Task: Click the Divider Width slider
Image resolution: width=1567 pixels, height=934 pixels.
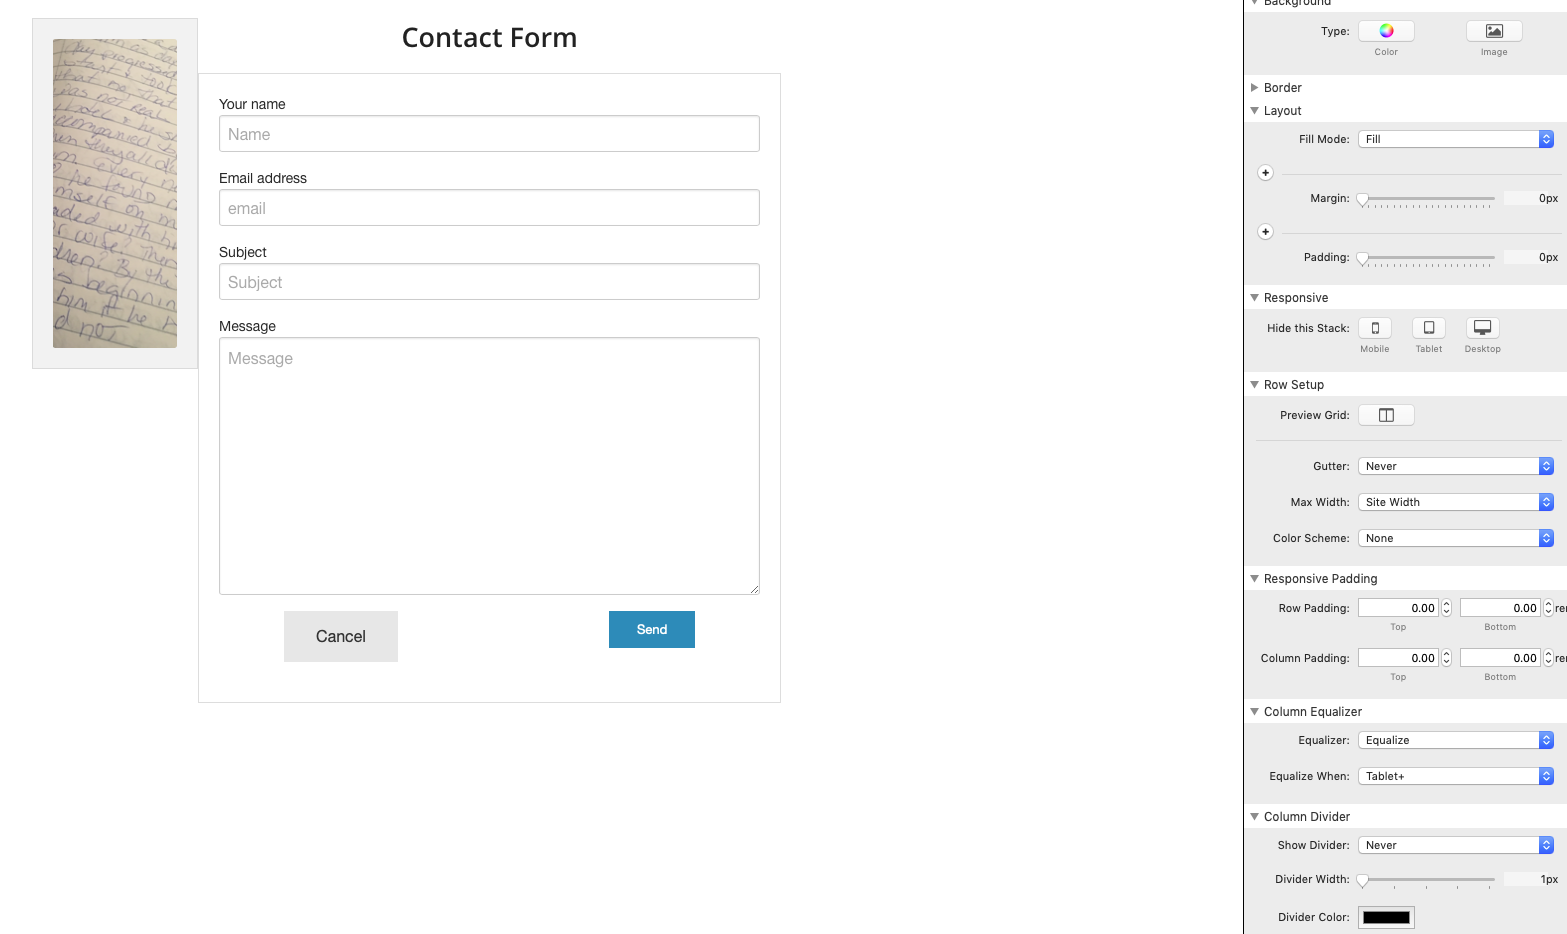Action: point(1428,880)
